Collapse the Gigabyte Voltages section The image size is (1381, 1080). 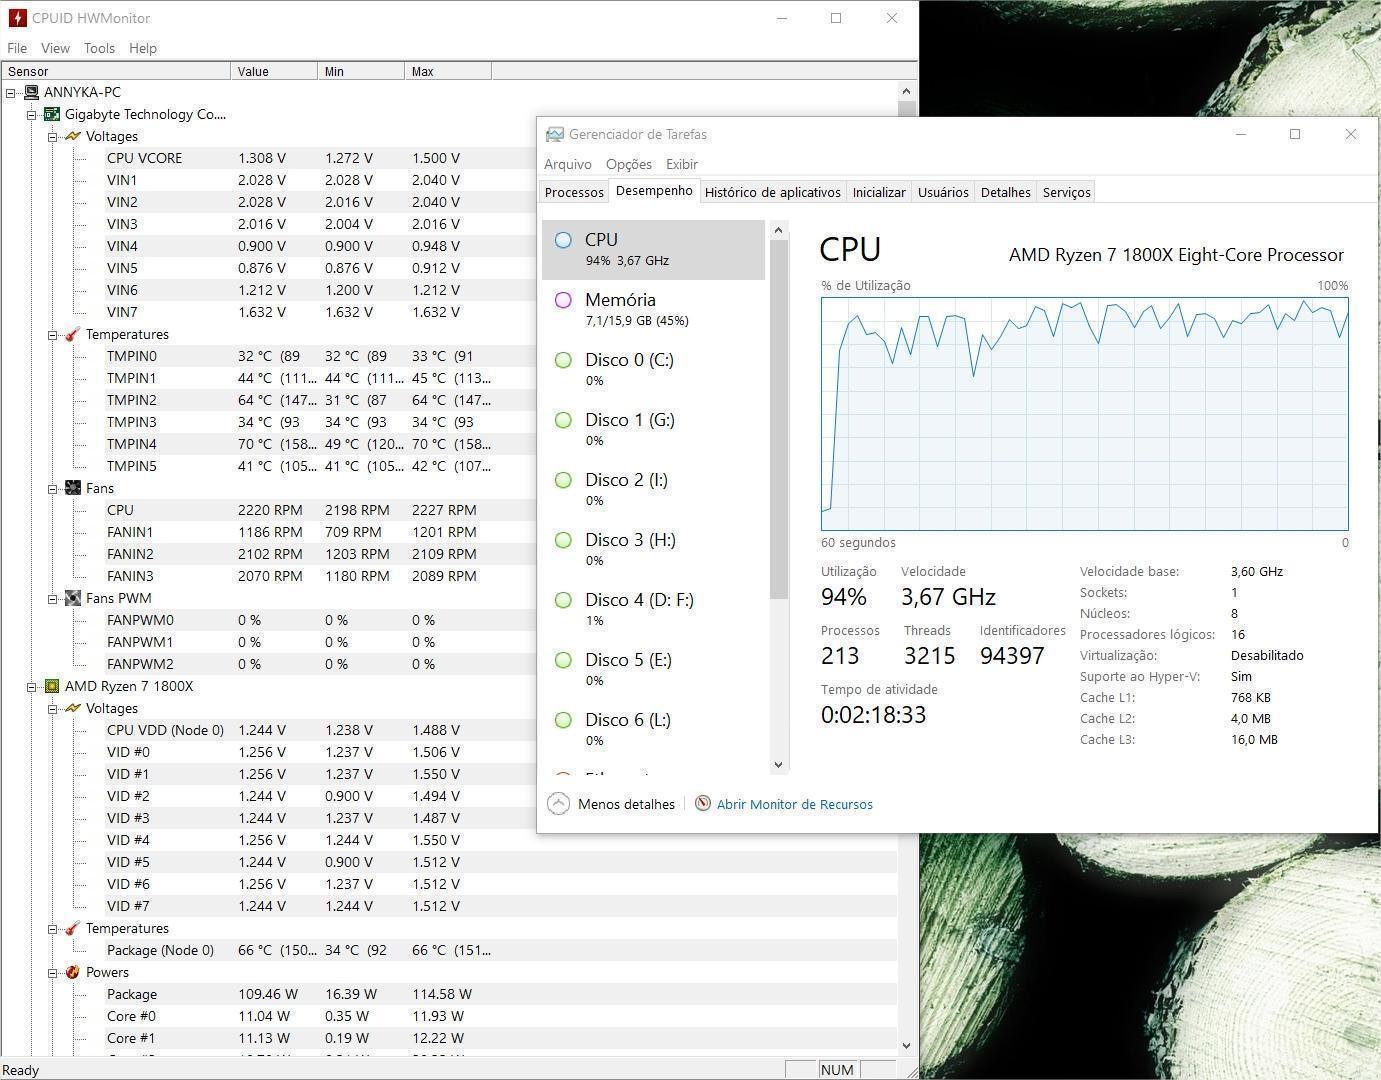[x=52, y=136]
